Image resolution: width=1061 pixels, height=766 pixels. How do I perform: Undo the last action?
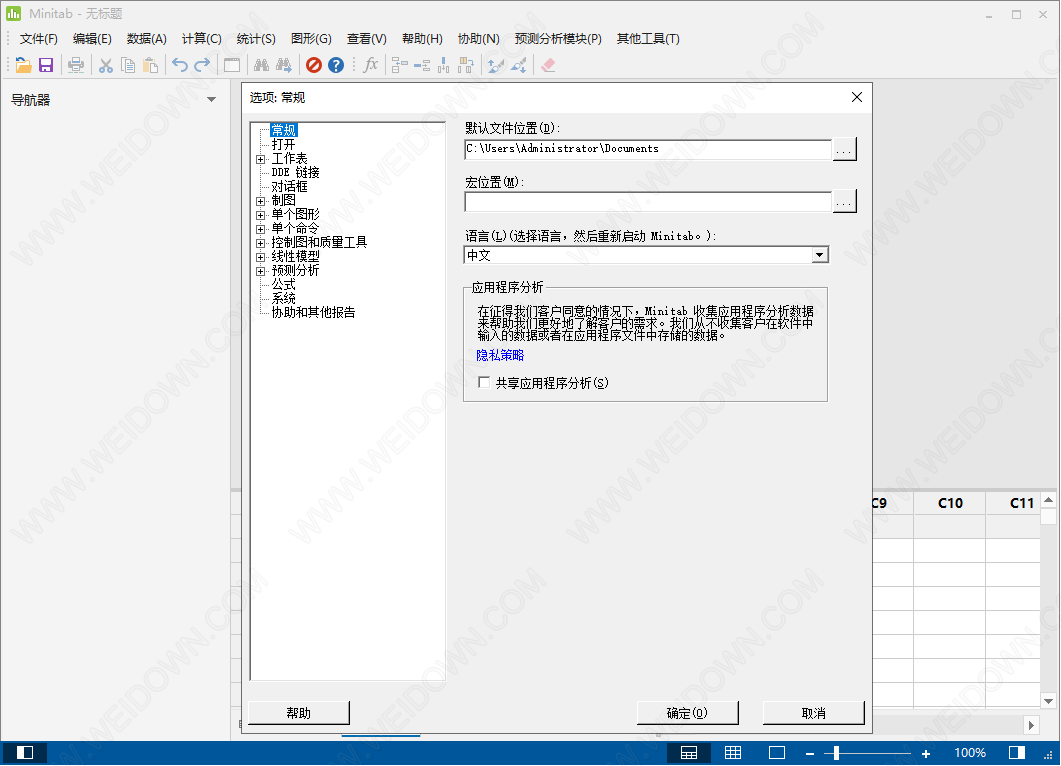pos(180,65)
